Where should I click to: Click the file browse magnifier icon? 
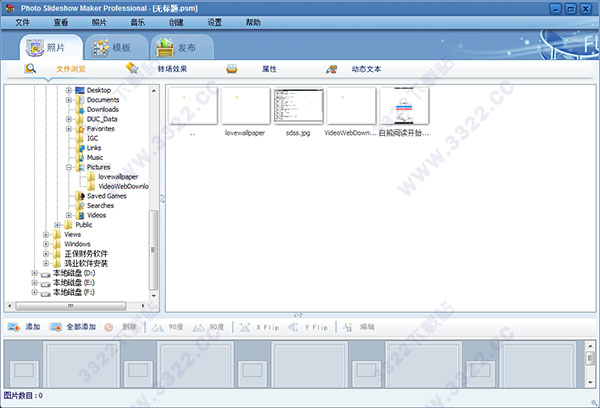pos(30,69)
